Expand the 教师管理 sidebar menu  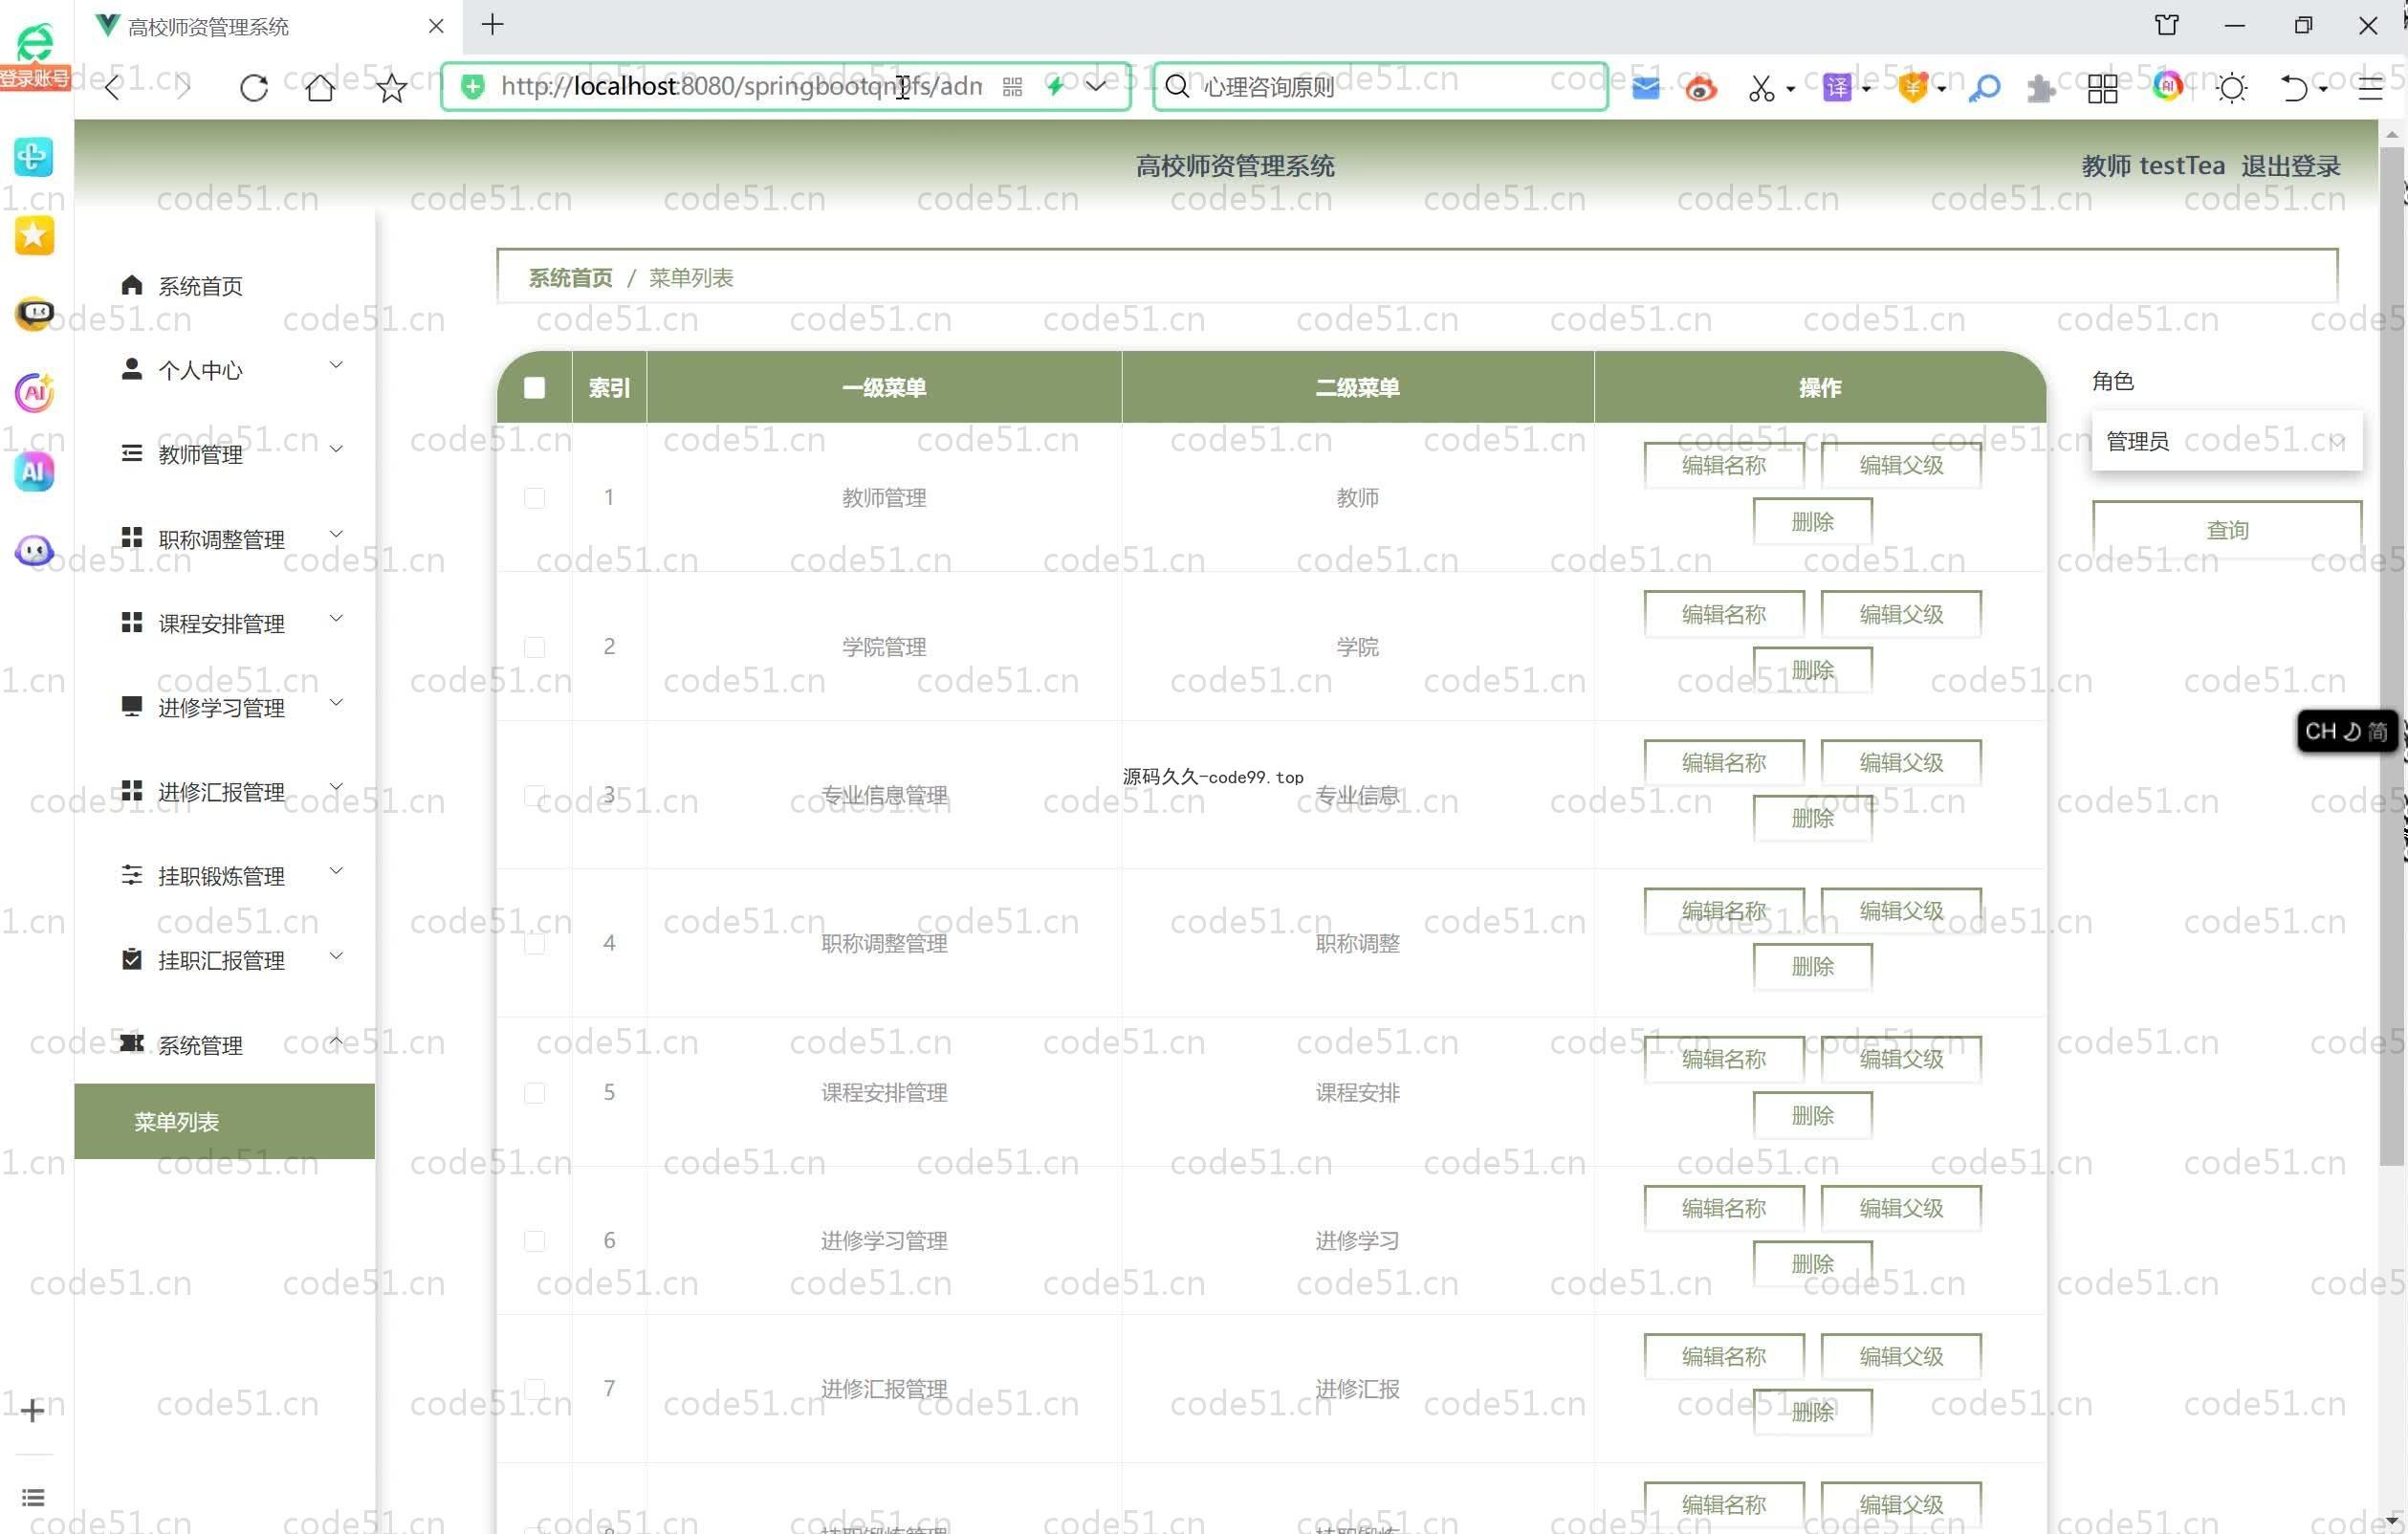(225, 454)
